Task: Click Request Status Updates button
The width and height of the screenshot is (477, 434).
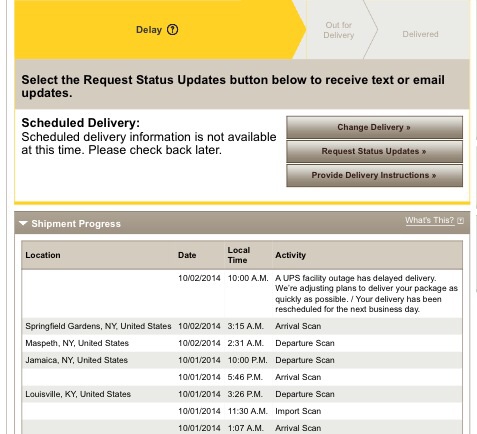Action: click(x=374, y=151)
